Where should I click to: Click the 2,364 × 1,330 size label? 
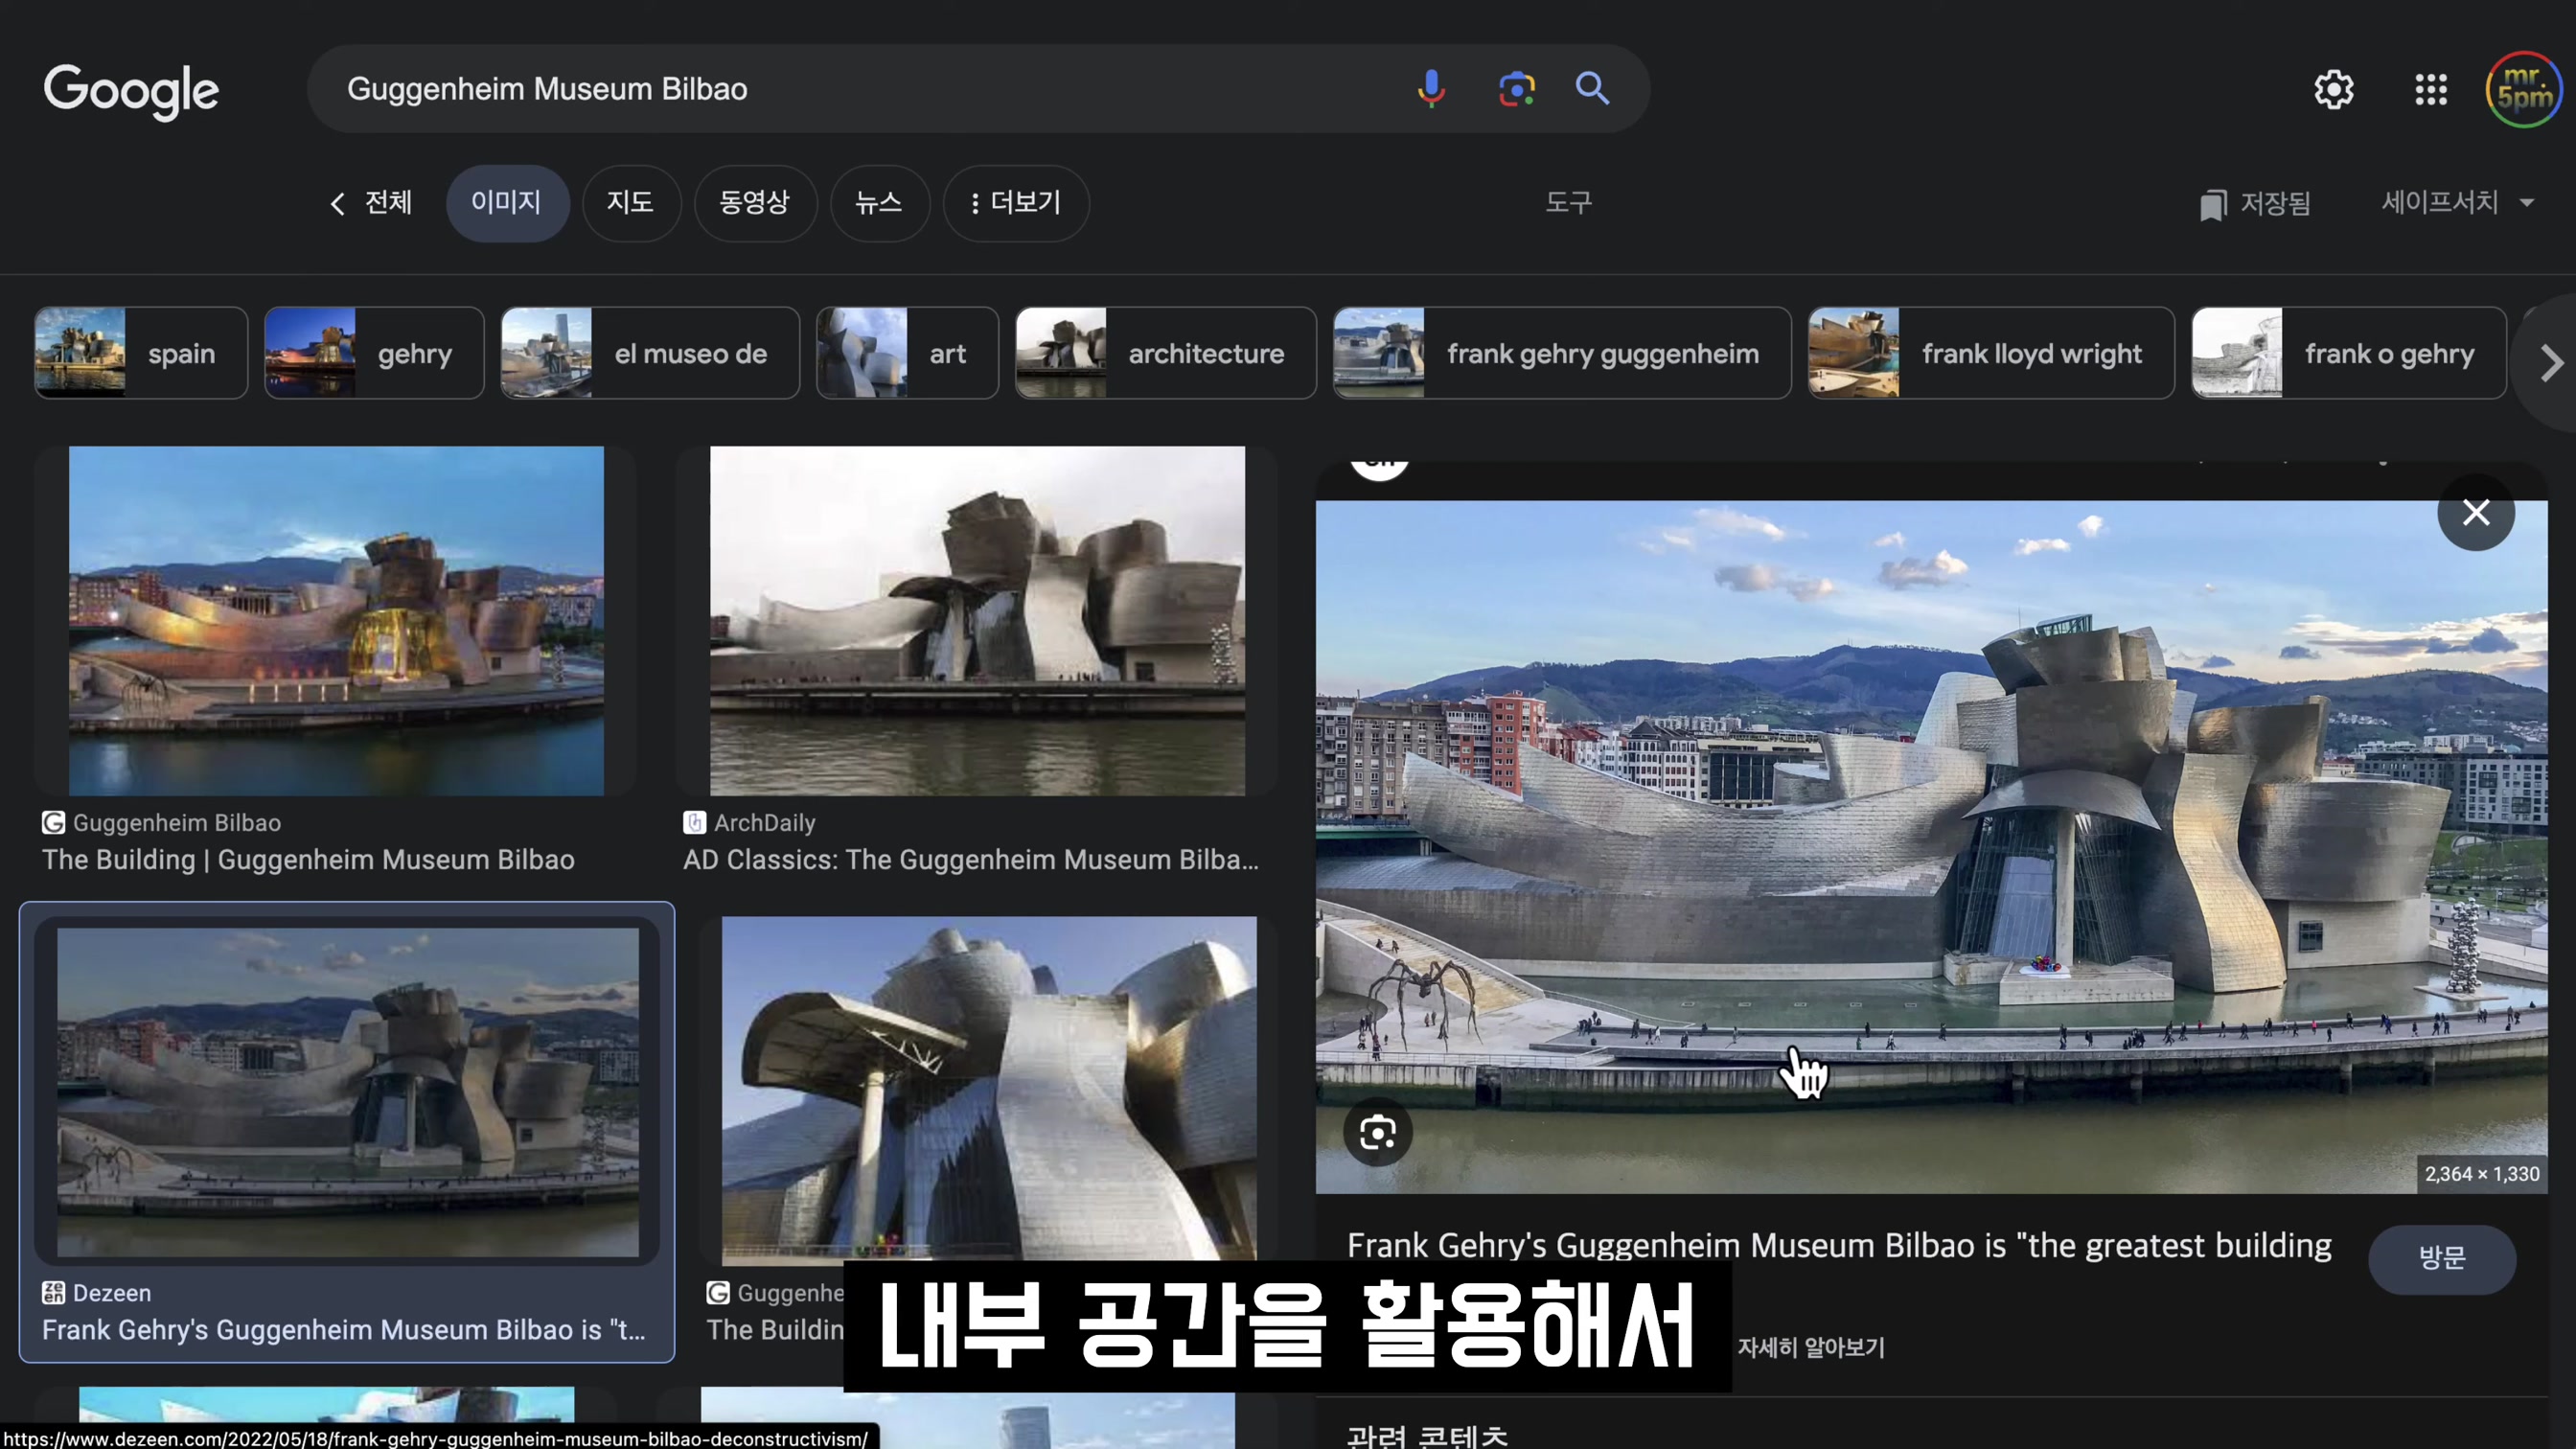coord(2482,1174)
